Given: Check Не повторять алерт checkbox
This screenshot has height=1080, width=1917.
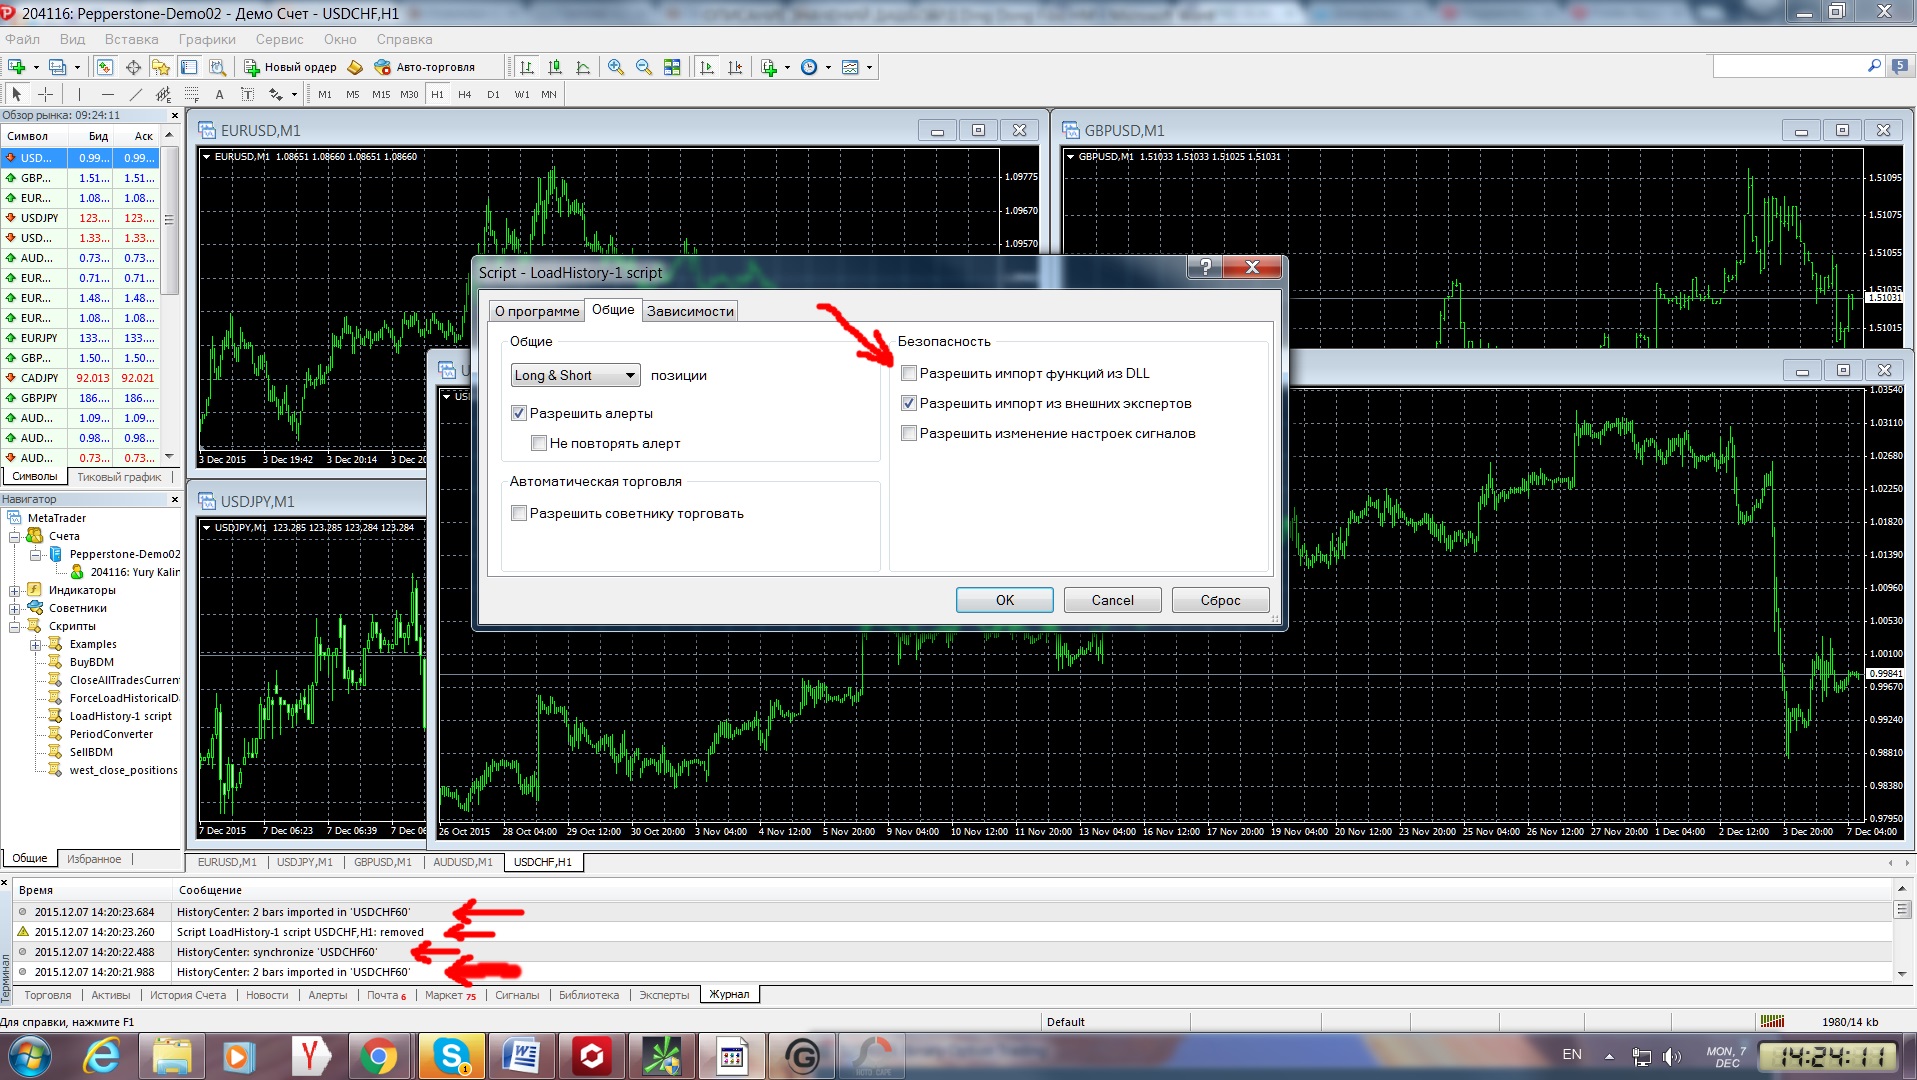Looking at the screenshot, I should click(x=539, y=443).
